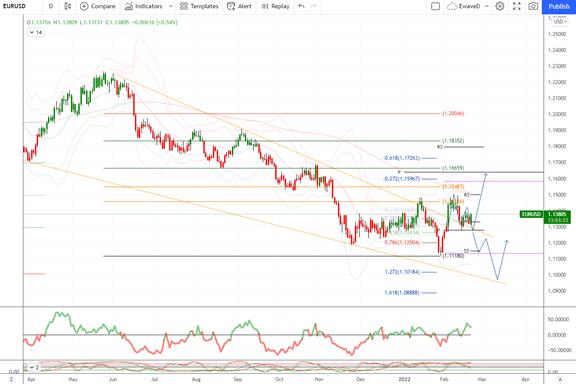The image size is (576, 384).
Task: Create an Alert from toolbar
Action: (x=239, y=6)
